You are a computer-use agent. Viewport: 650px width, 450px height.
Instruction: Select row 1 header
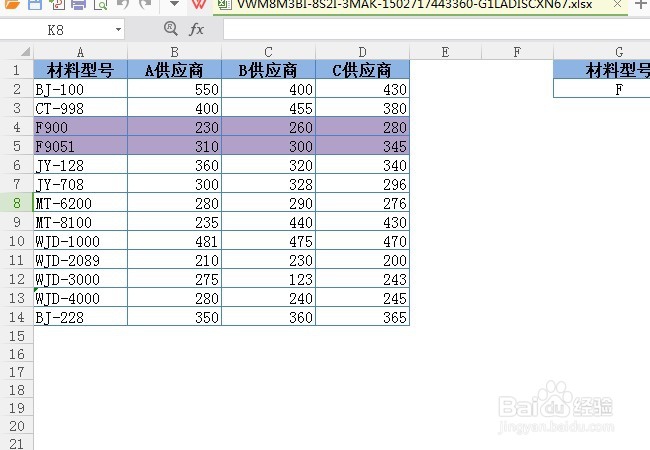tap(17, 70)
